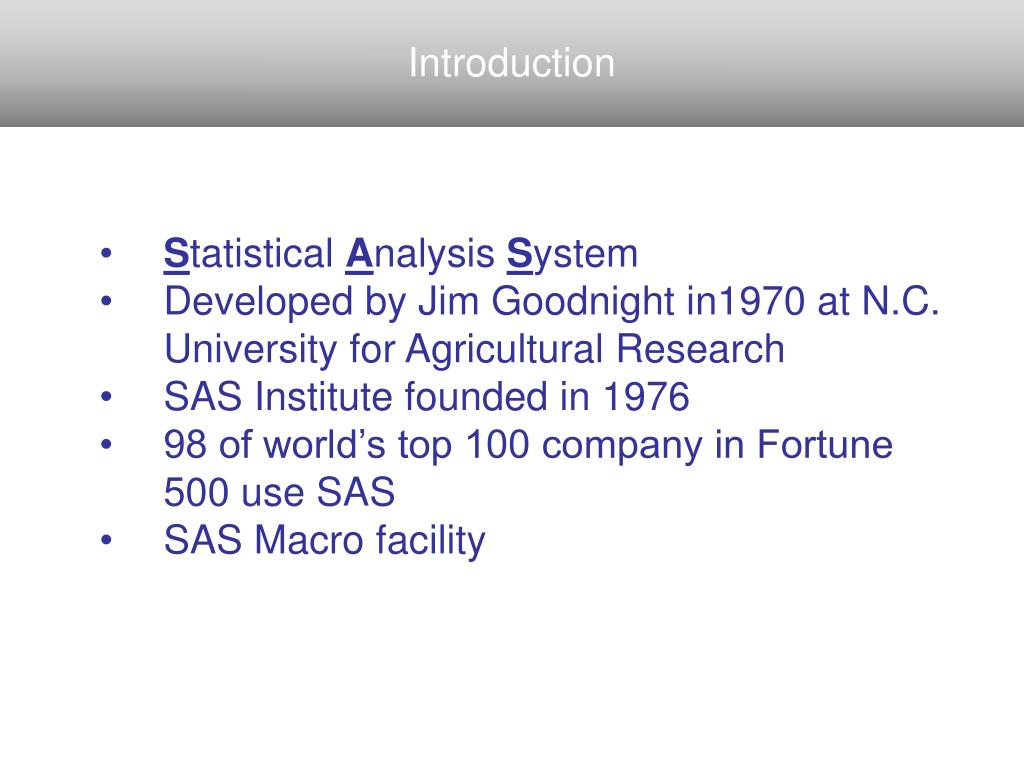Select the year "1976"
1024x768 pixels.
point(646,397)
